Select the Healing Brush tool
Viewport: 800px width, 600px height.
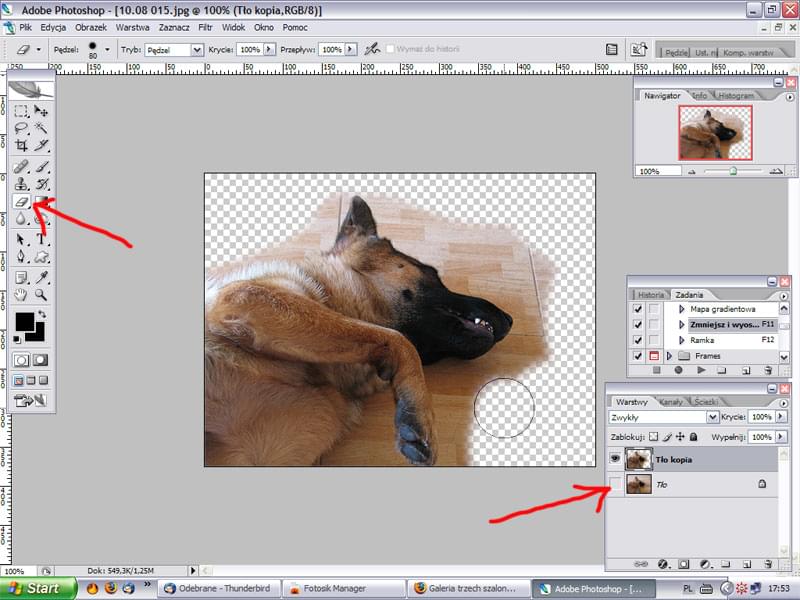21,167
